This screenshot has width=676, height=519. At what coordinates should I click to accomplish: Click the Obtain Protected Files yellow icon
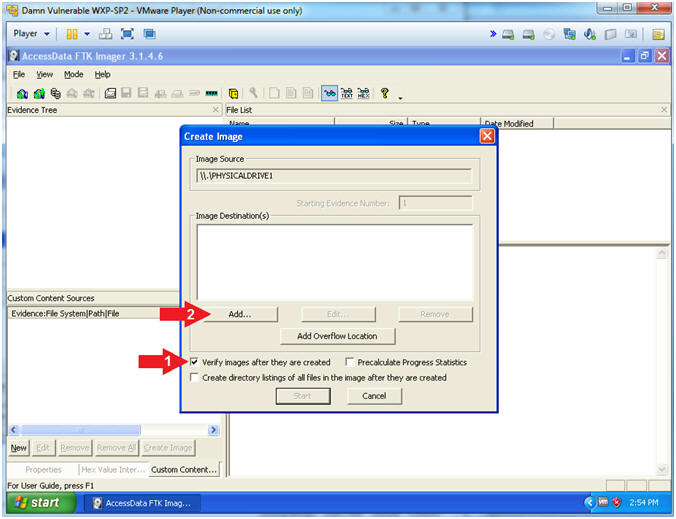[x=233, y=93]
